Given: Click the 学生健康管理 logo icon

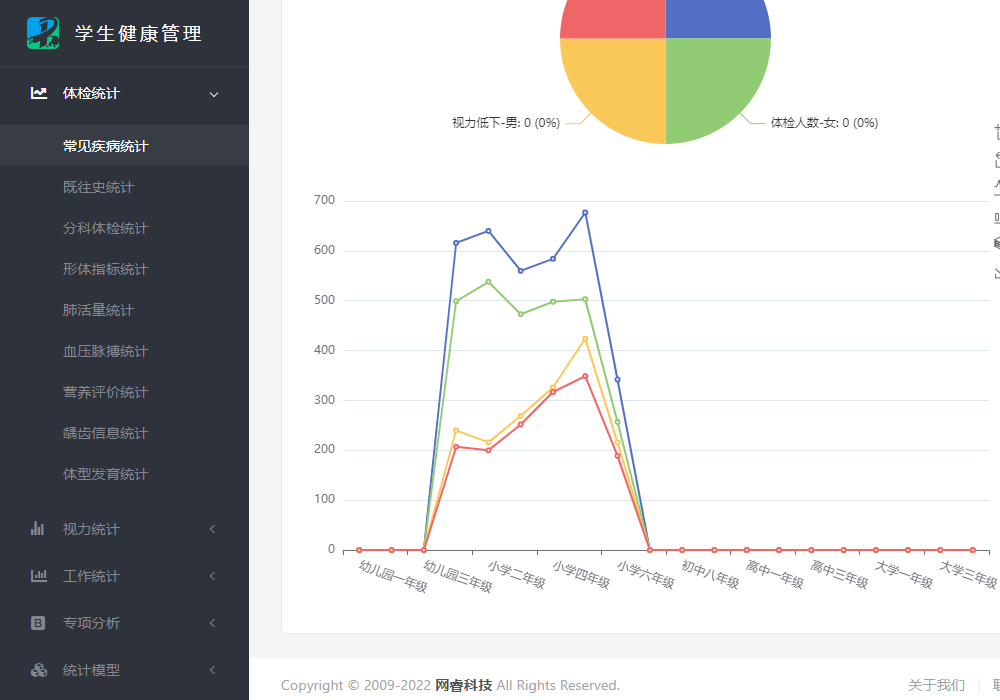Looking at the screenshot, I should [43, 33].
